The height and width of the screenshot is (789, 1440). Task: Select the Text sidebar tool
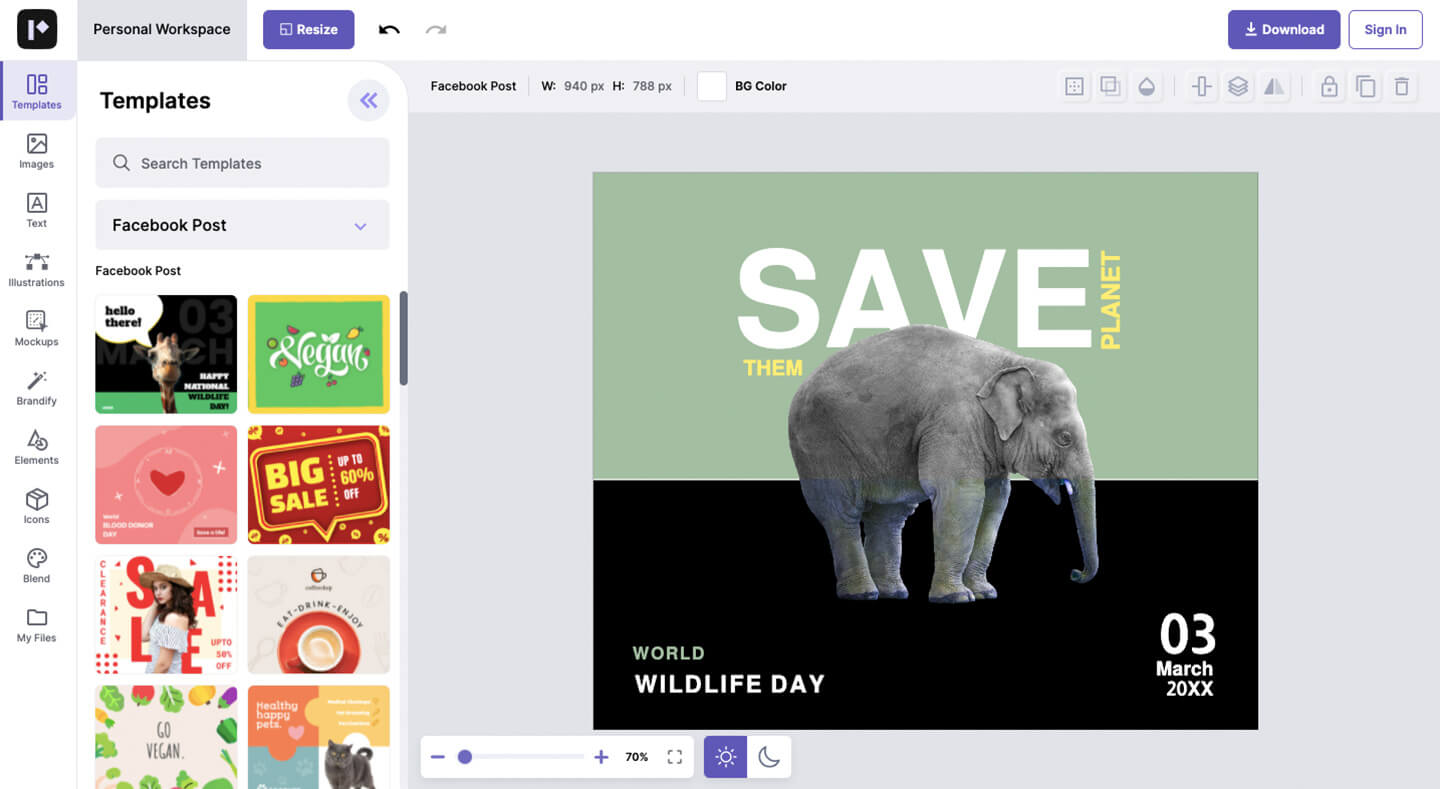37,210
